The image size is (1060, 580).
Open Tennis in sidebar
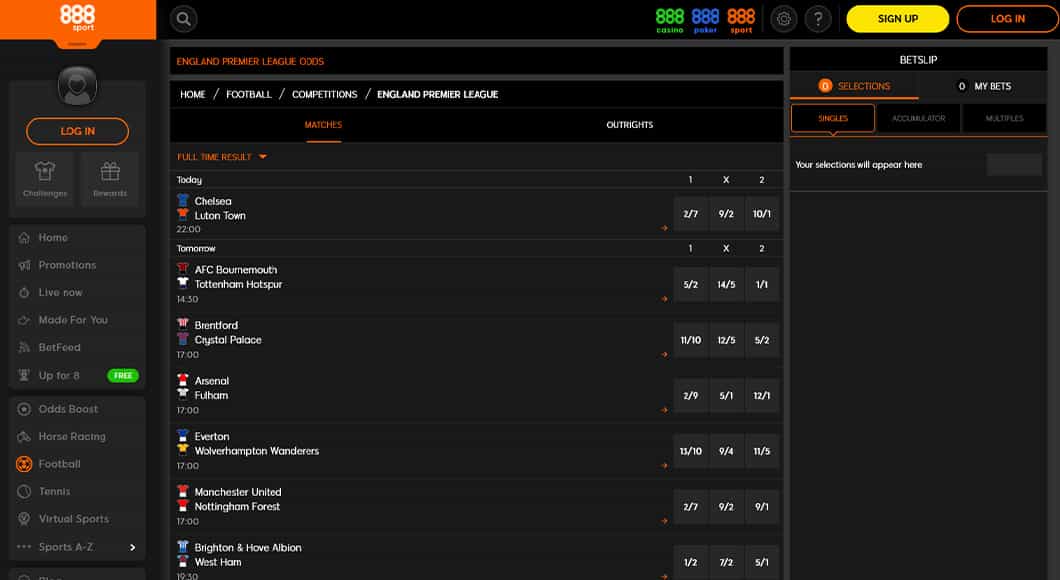[x=78, y=491]
